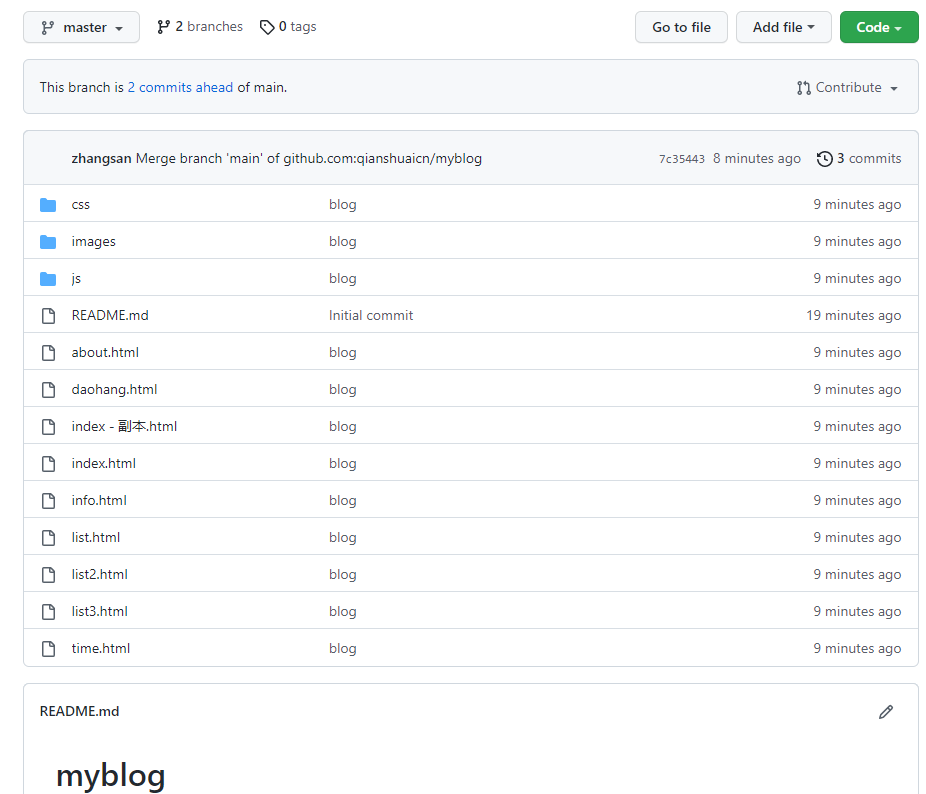
Task: Open the Initial commit message link
Action: point(371,315)
